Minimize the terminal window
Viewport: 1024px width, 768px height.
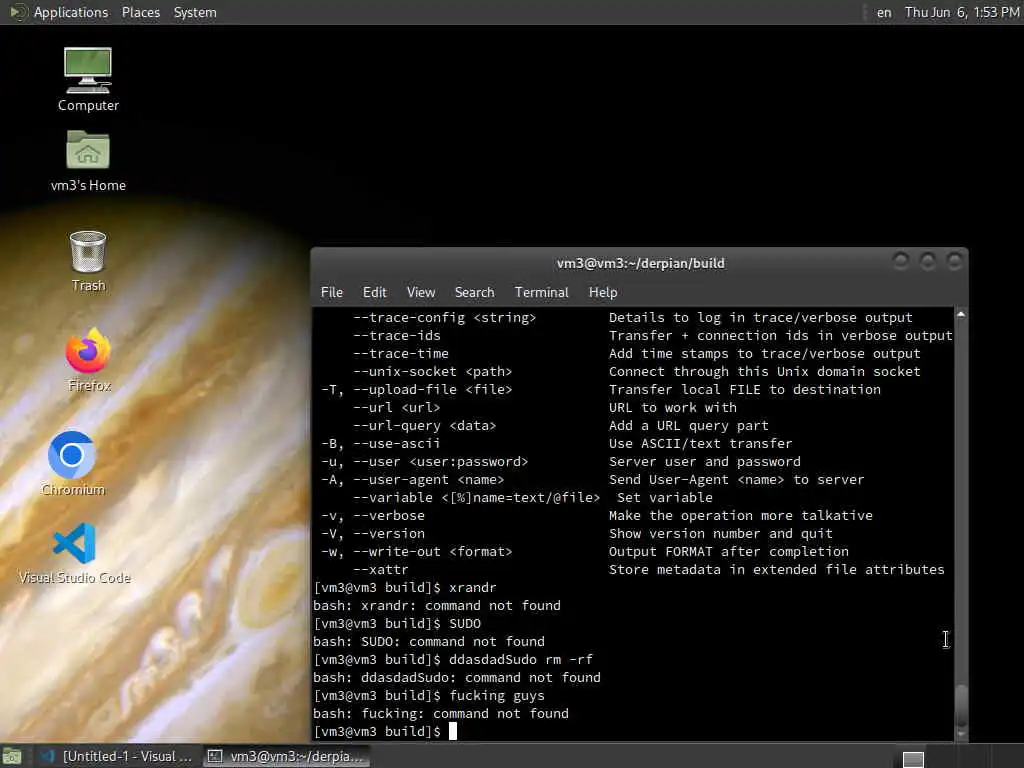pos(901,262)
